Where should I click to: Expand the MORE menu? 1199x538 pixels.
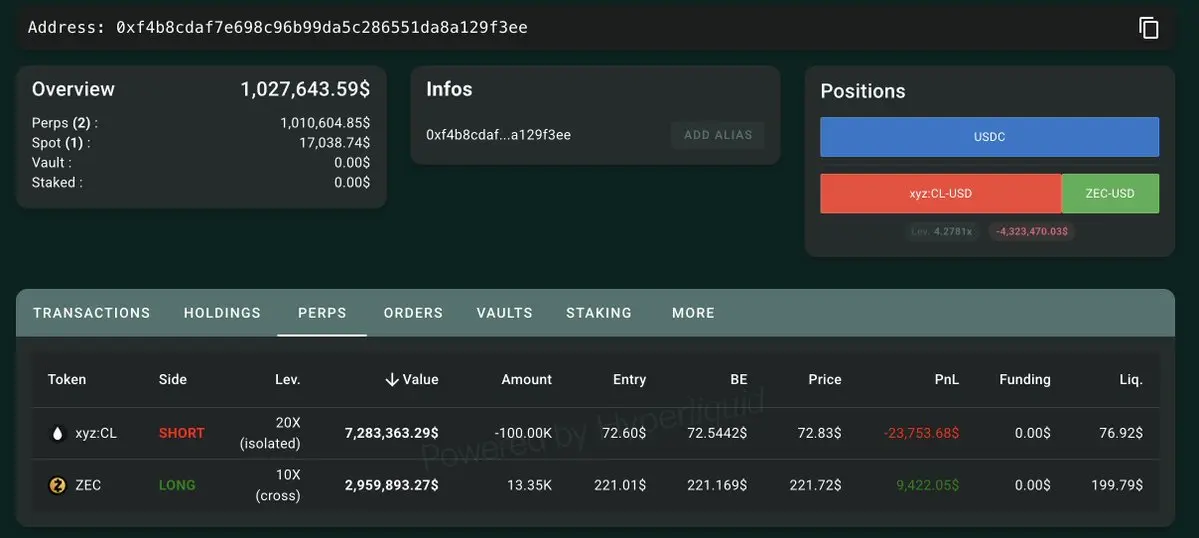(694, 313)
